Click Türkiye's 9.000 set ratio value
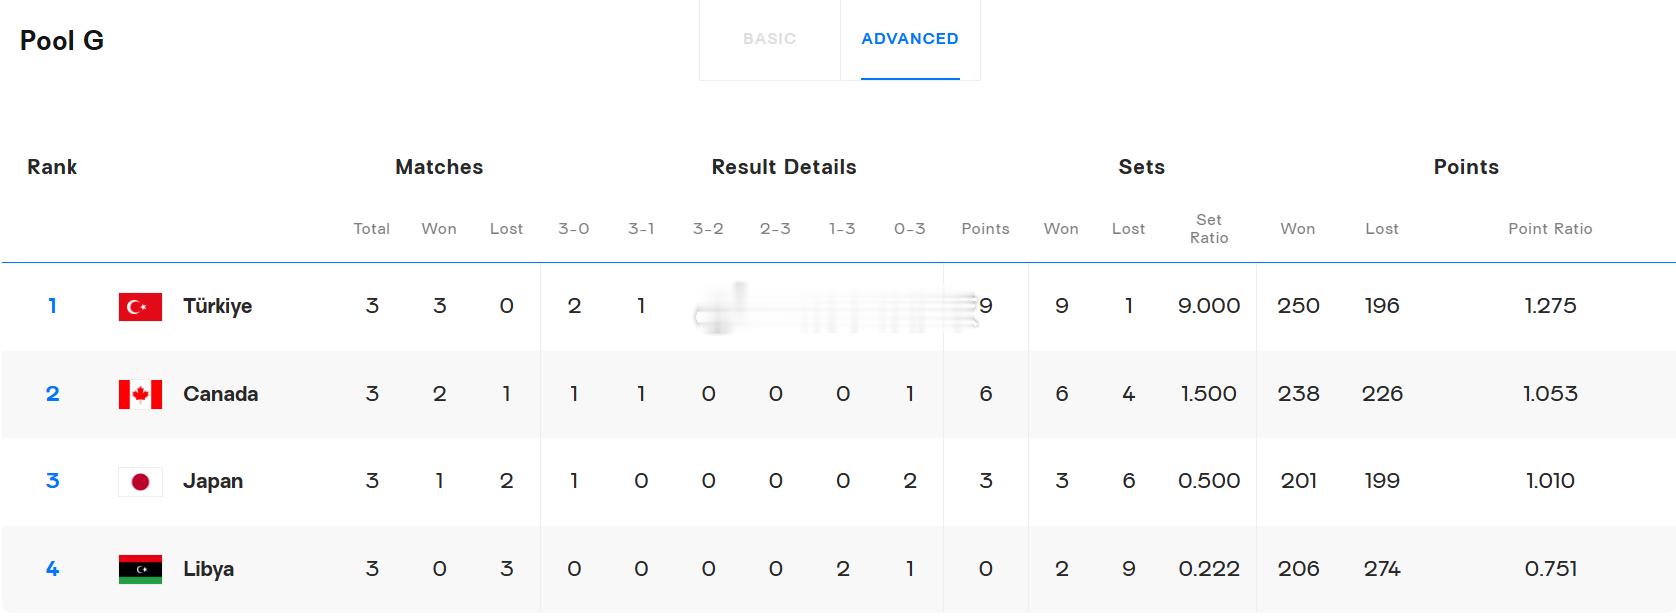This screenshot has width=1676, height=616. pyautogui.click(x=1208, y=306)
